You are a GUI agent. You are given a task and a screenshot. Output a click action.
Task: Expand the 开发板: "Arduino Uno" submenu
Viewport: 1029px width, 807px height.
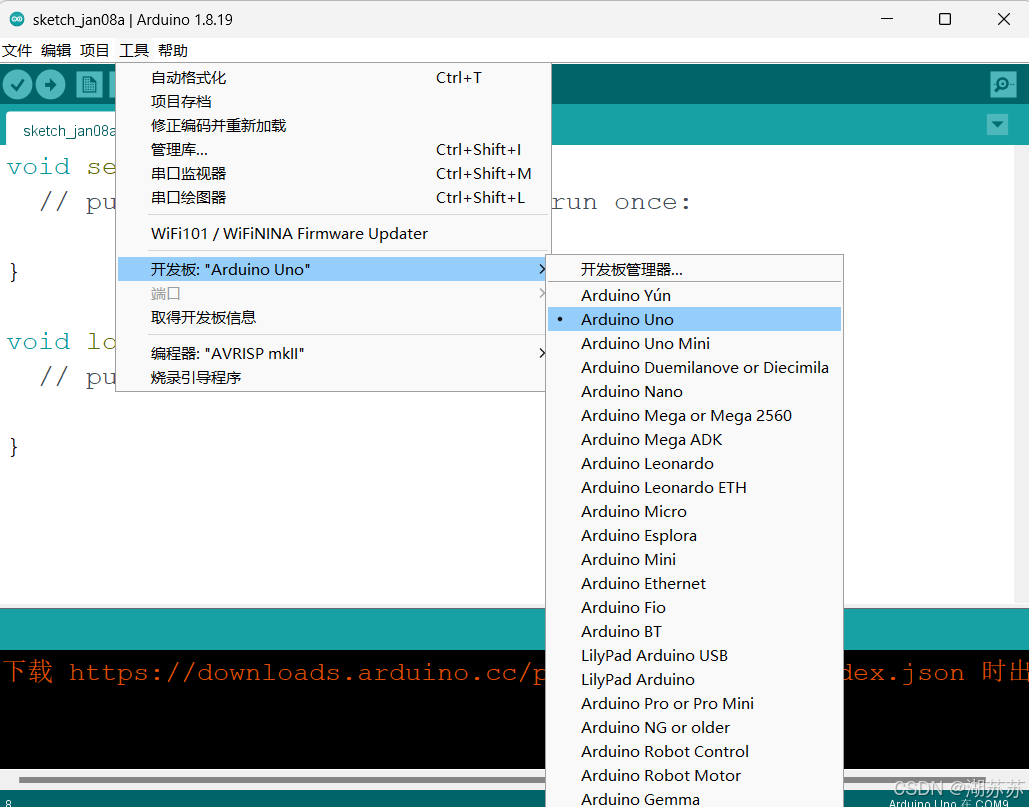point(332,270)
